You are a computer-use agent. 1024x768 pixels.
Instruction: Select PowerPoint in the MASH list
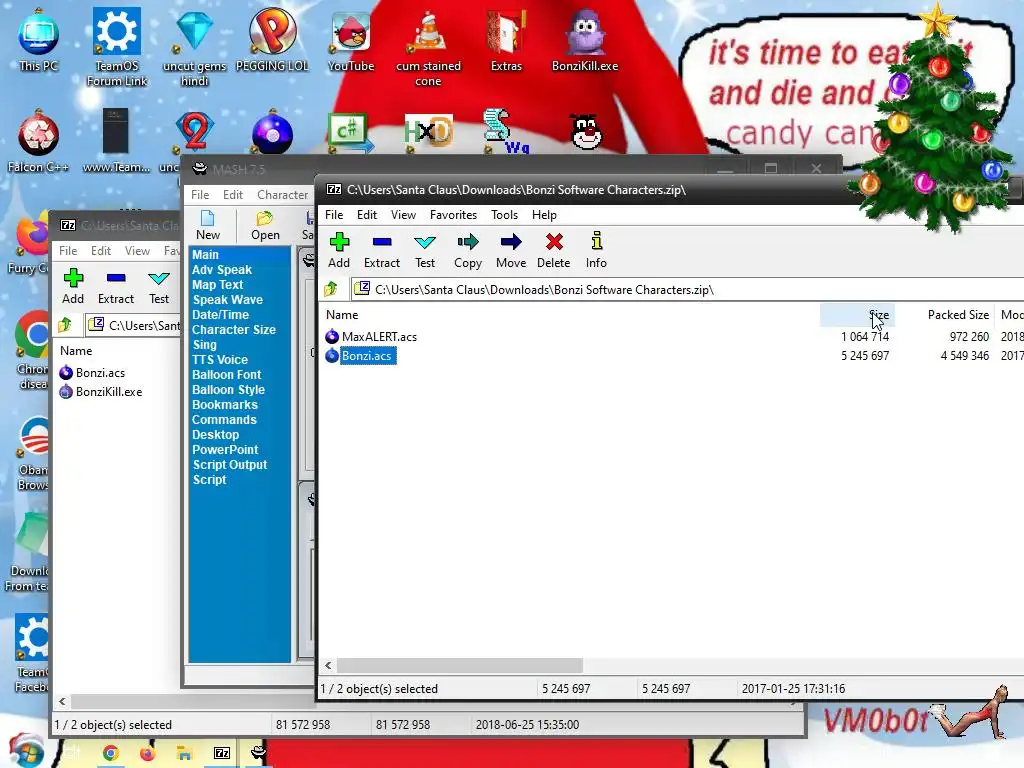pyautogui.click(x=225, y=450)
